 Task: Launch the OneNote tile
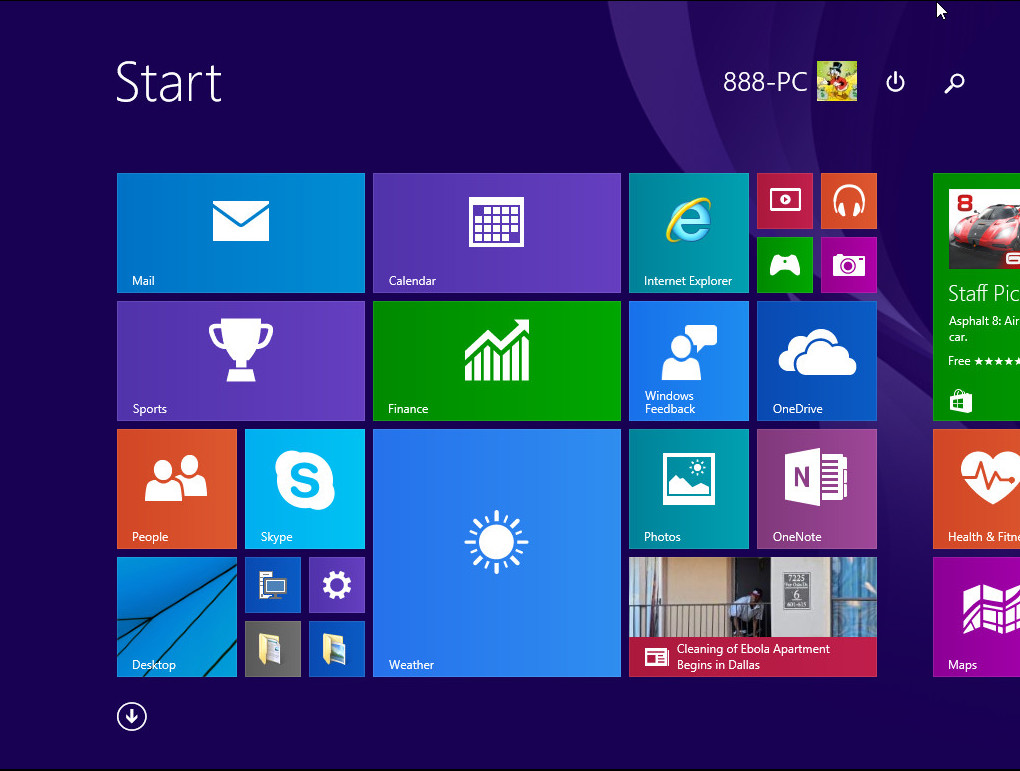[x=816, y=488]
